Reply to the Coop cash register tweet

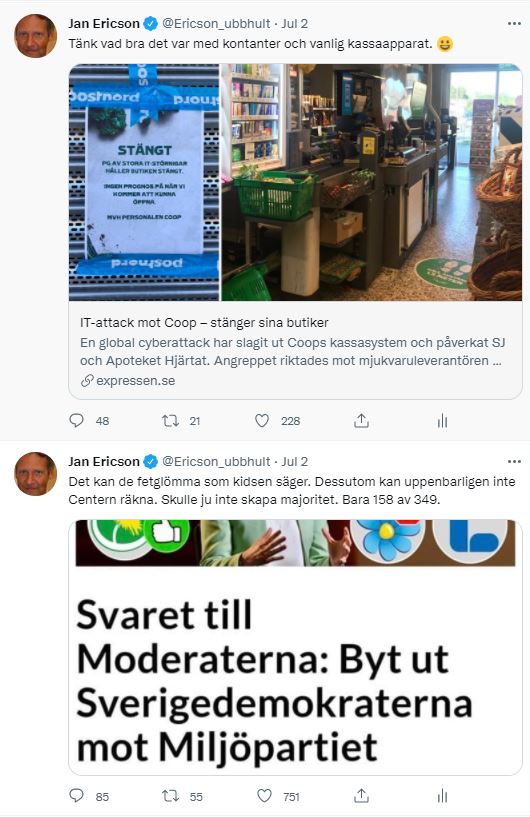[x=77, y=420]
